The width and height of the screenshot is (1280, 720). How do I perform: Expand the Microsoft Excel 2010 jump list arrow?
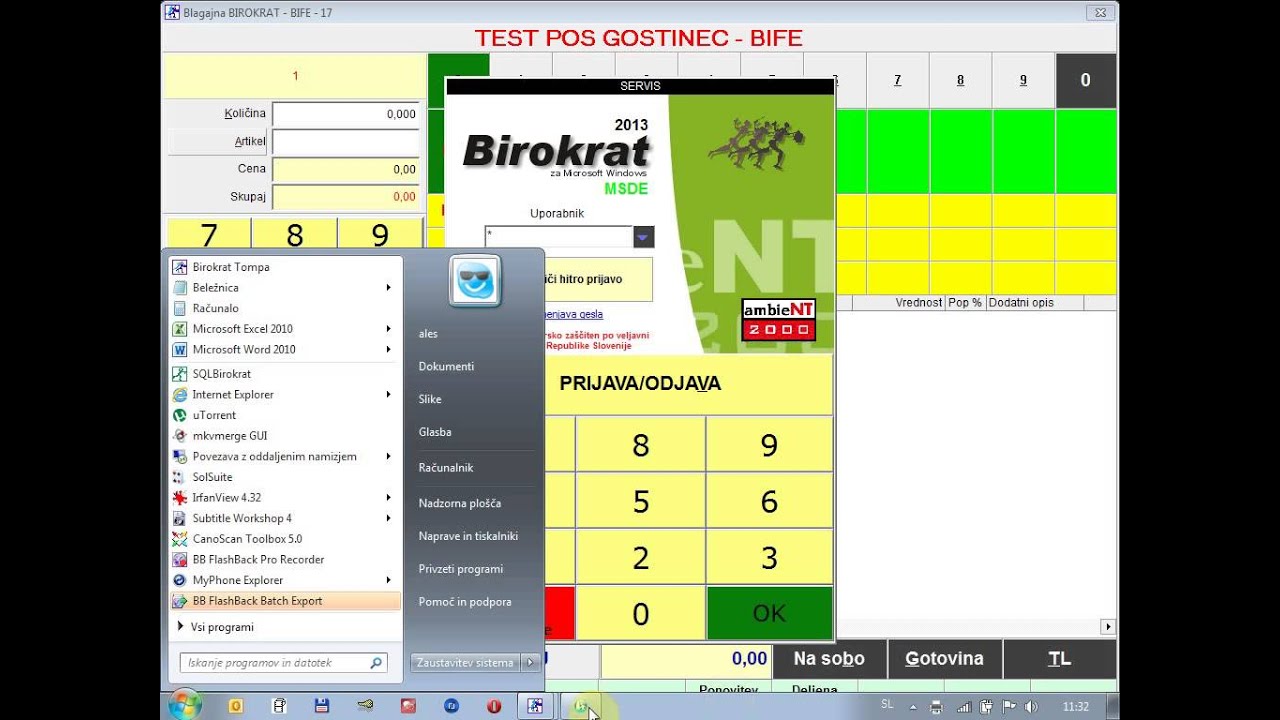(x=388, y=329)
